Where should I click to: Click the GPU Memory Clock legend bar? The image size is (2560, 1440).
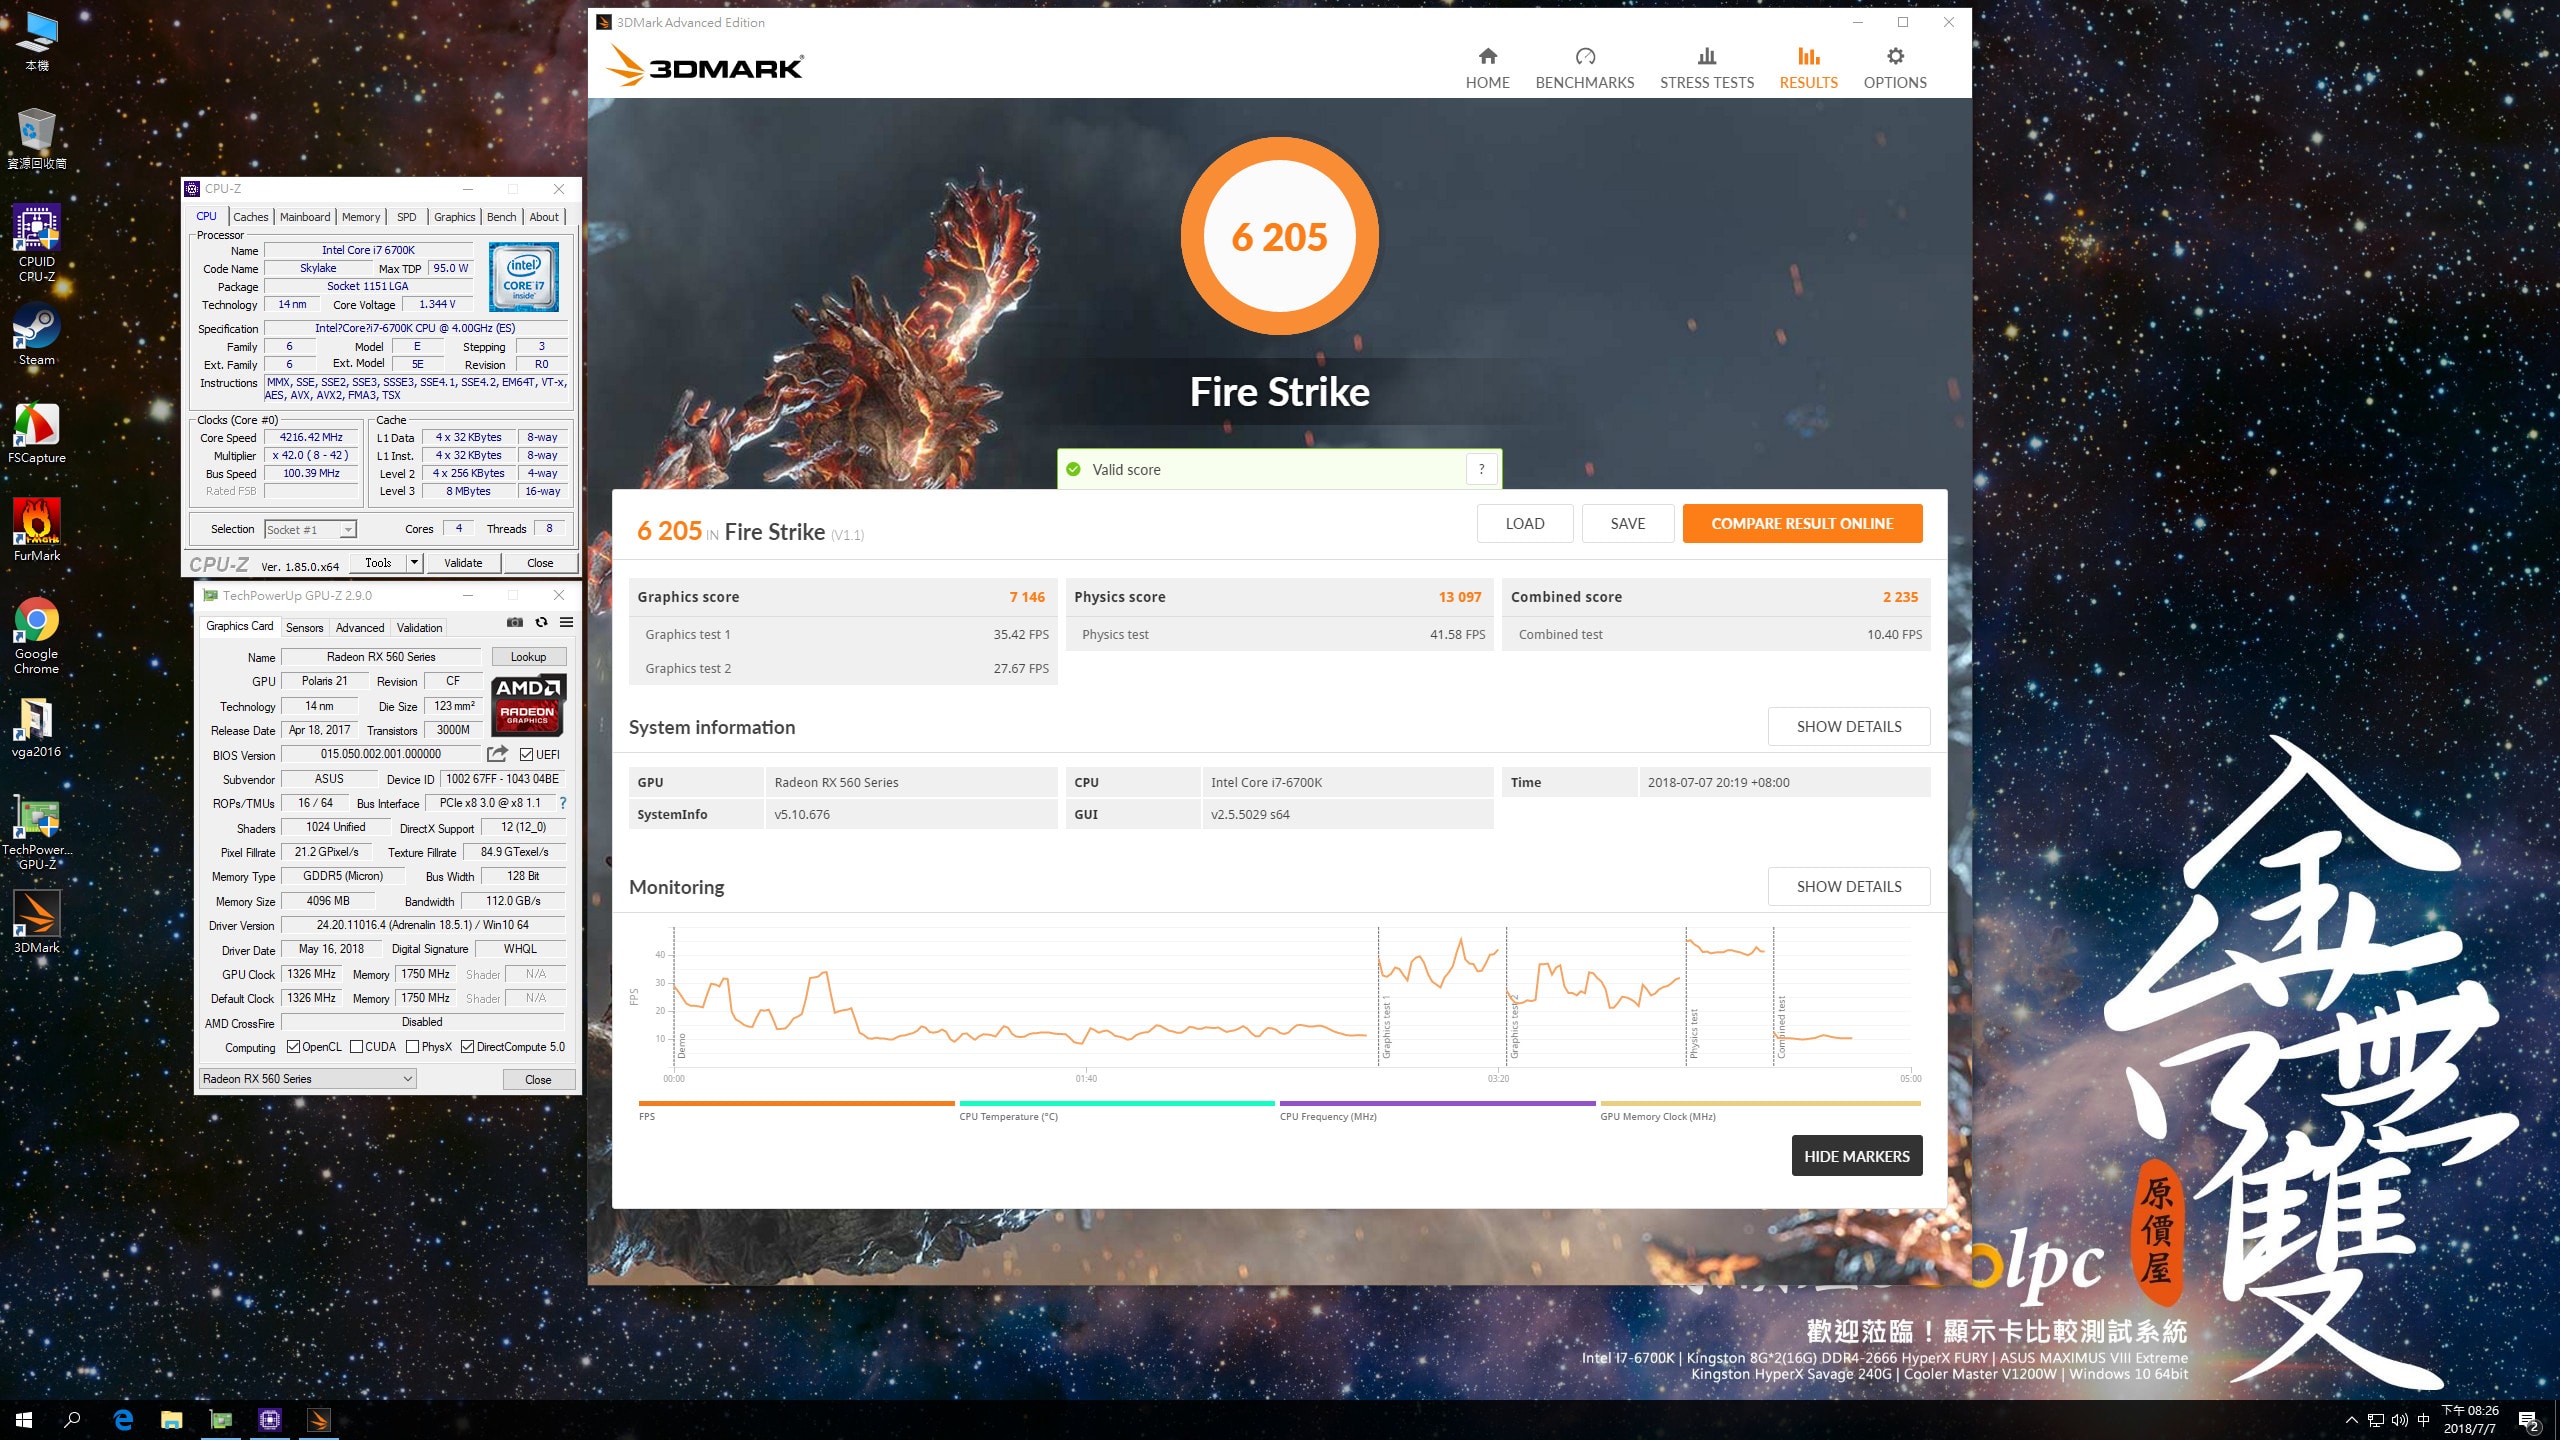(x=1760, y=1103)
